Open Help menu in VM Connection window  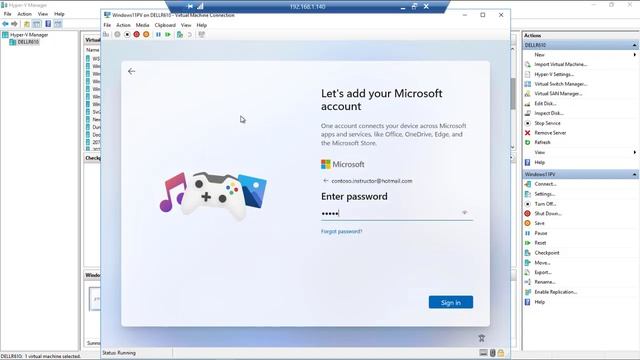click(202, 25)
